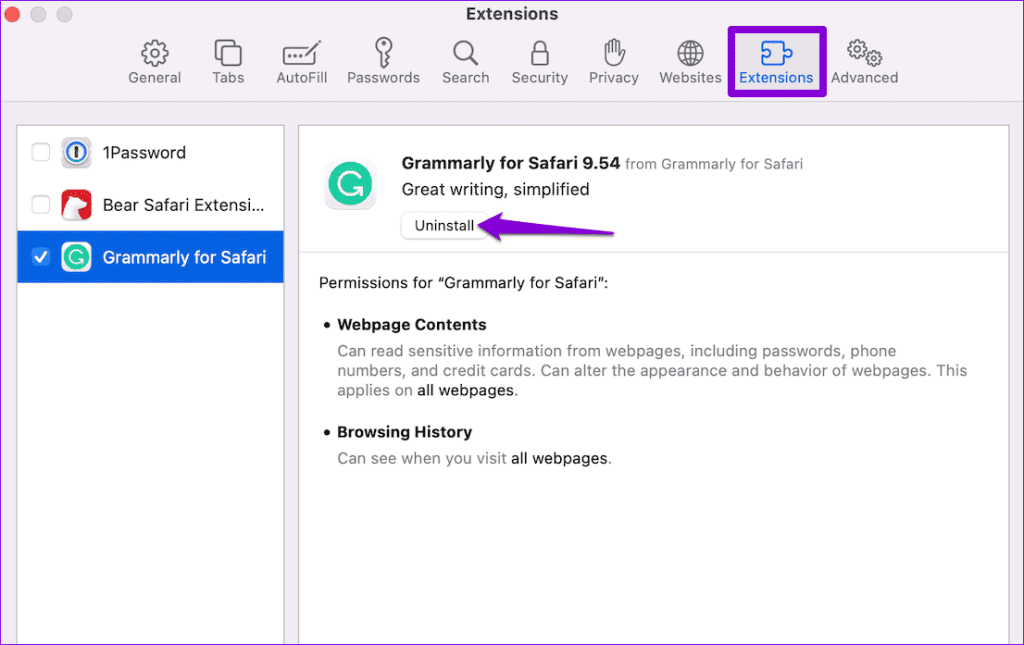Click the Webpage Contents permission heading
1024x645 pixels.
411,324
